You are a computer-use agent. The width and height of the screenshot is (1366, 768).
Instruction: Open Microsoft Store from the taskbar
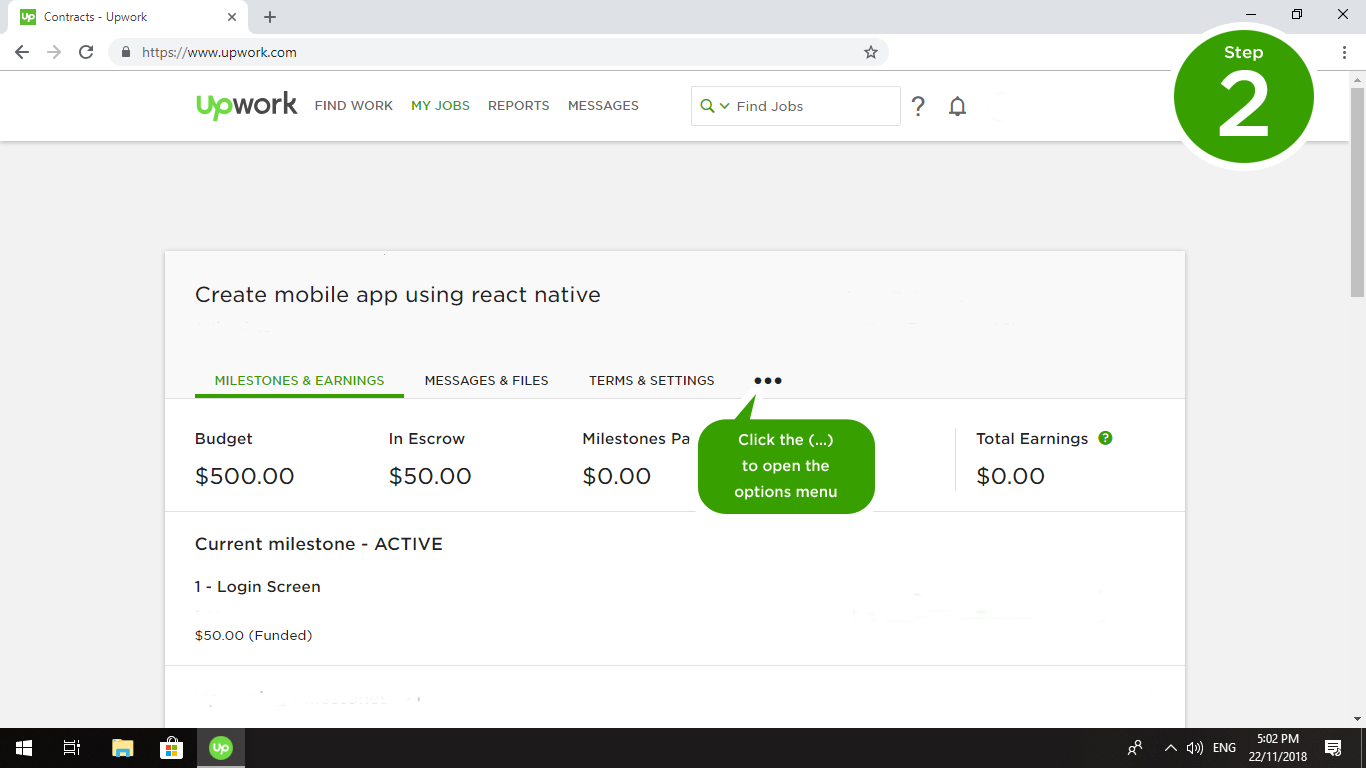171,747
